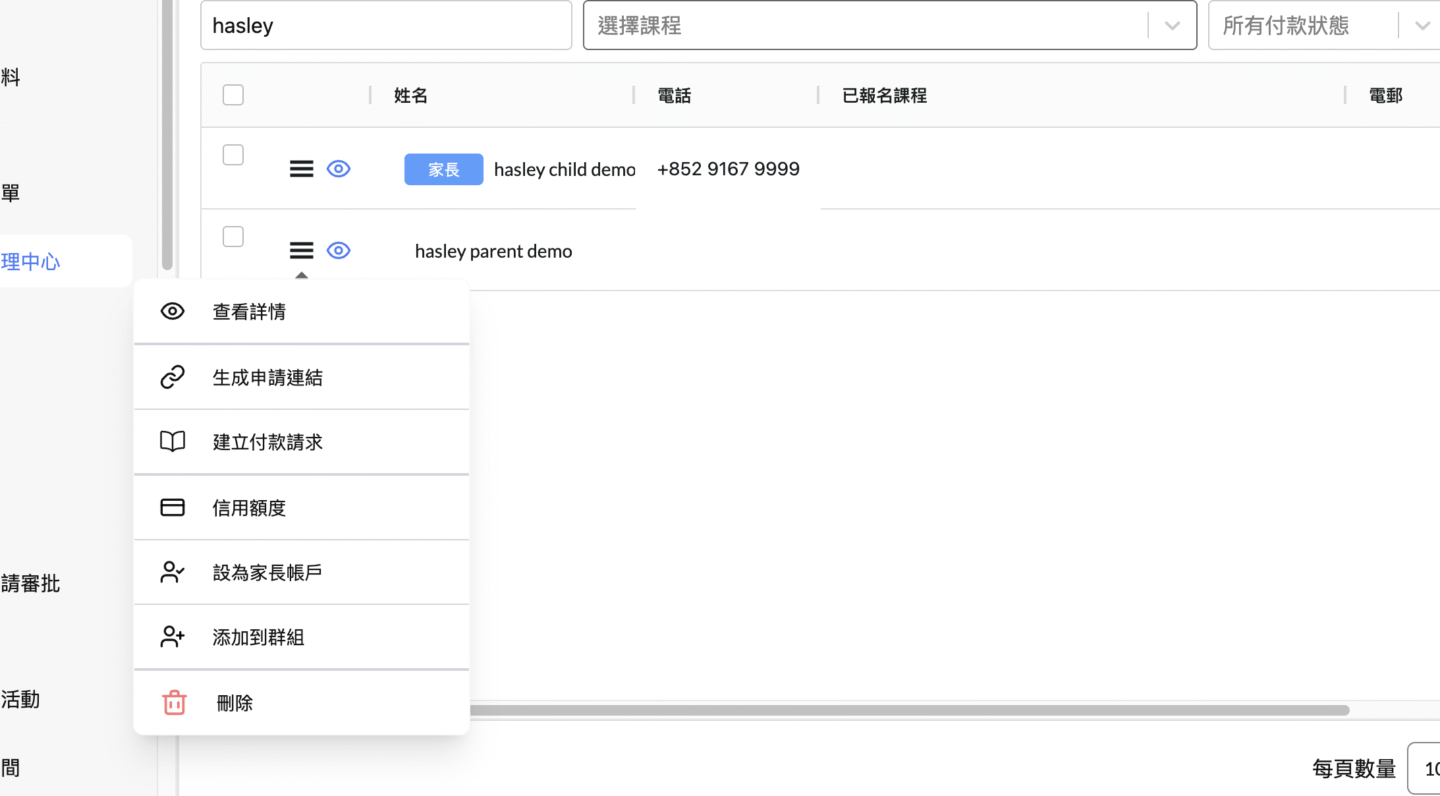
Task: Check the hasley child demo row checkbox
Action: 233,155
